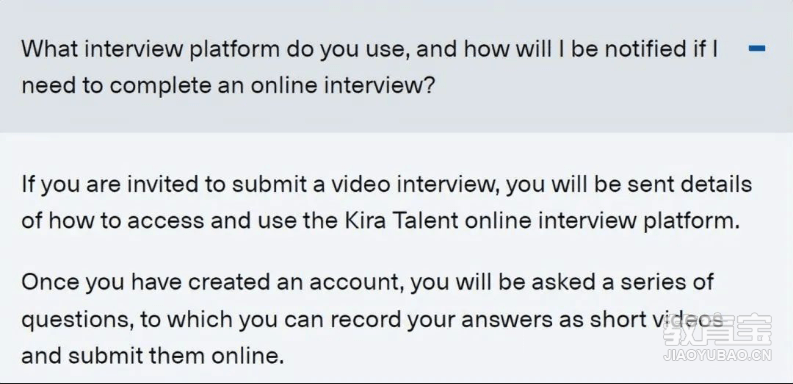This screenshot has height=384, width=793.
Task: Click the last line "and submit them online."
Action: (152, 356)
